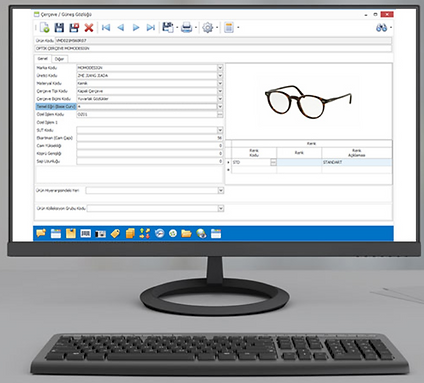Click the Renk Açıklaması column header
This screenshot has height=383, width=424.
coord(357,153)
